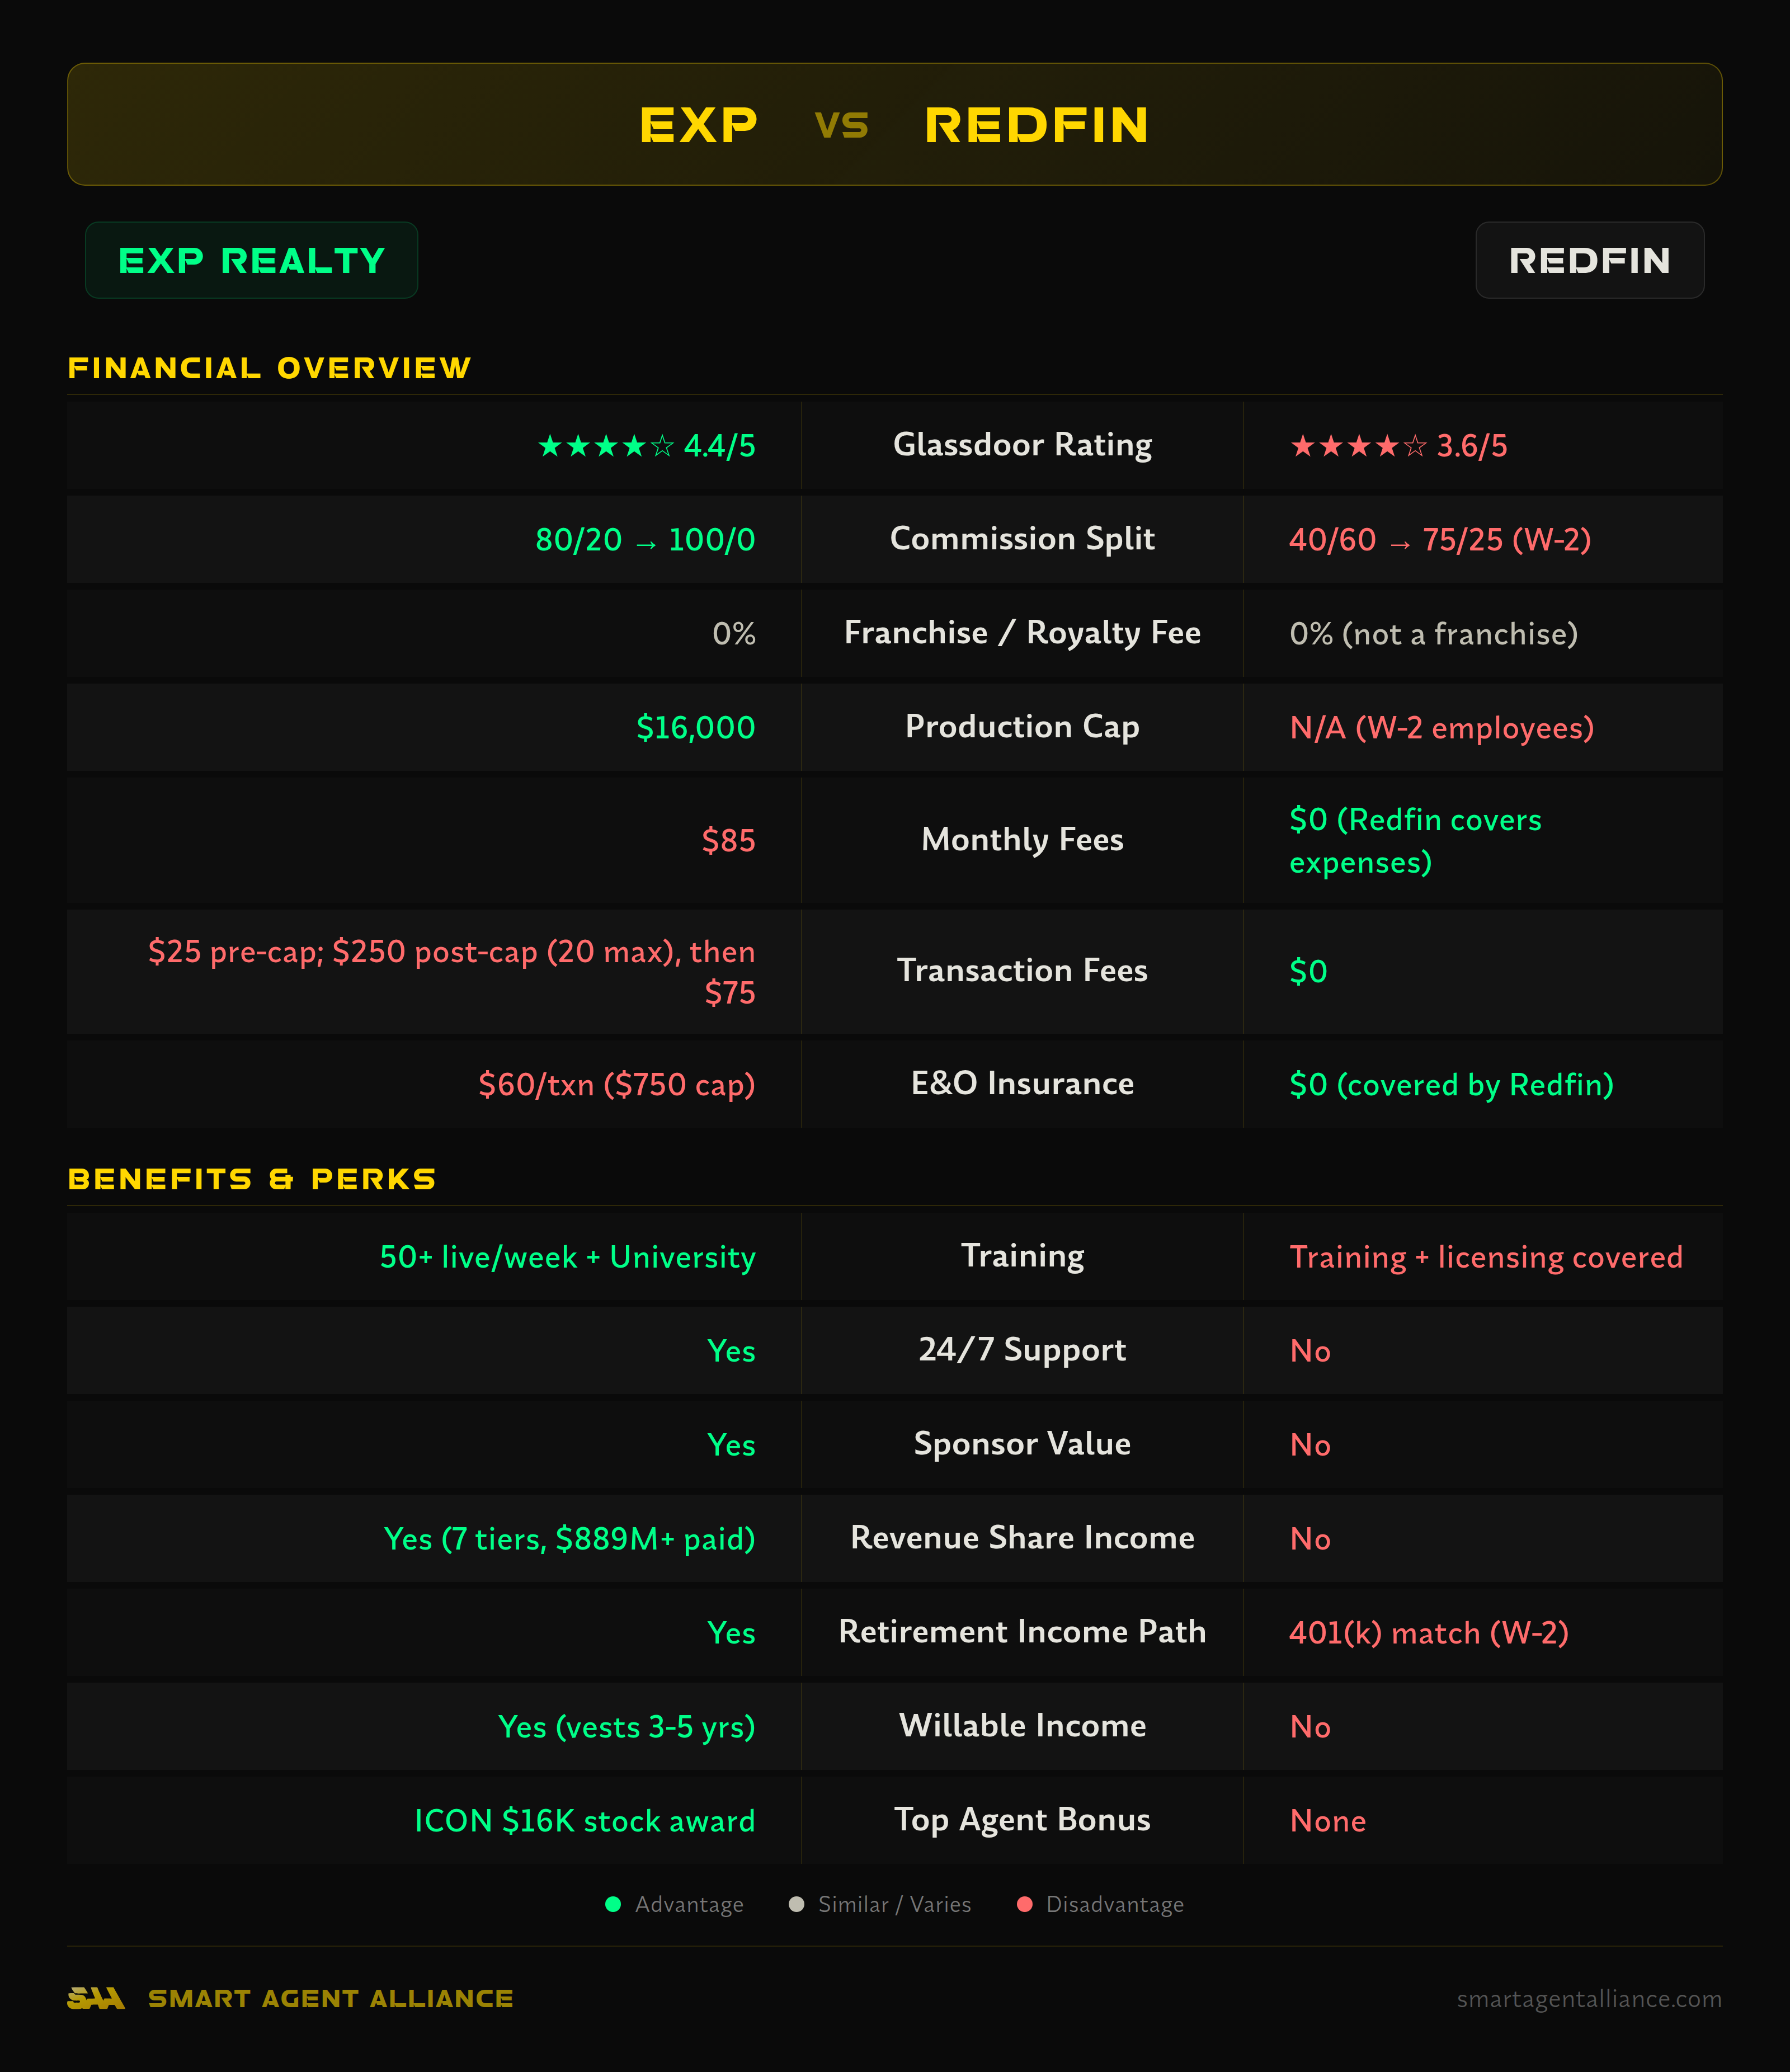Click the Benefits & Perks section heading

[x=252, y=1179]
